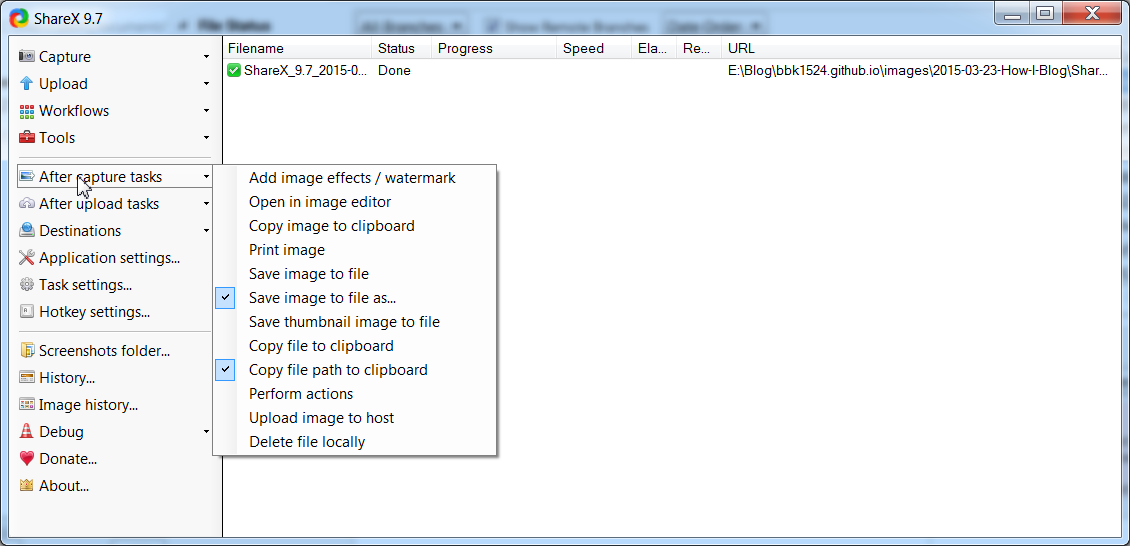Choose Open in image editor entry
Viewport: 1130px width, 546px height.
[320, 202]
